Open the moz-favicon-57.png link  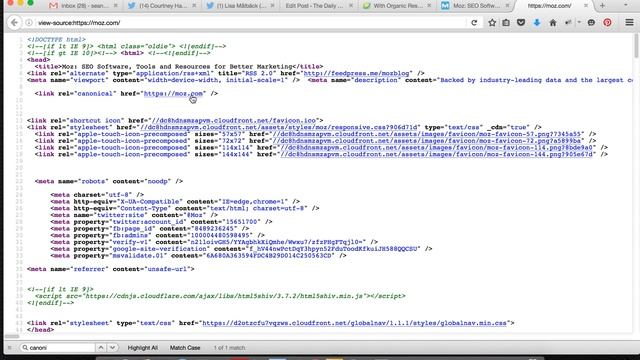[426, 134]
